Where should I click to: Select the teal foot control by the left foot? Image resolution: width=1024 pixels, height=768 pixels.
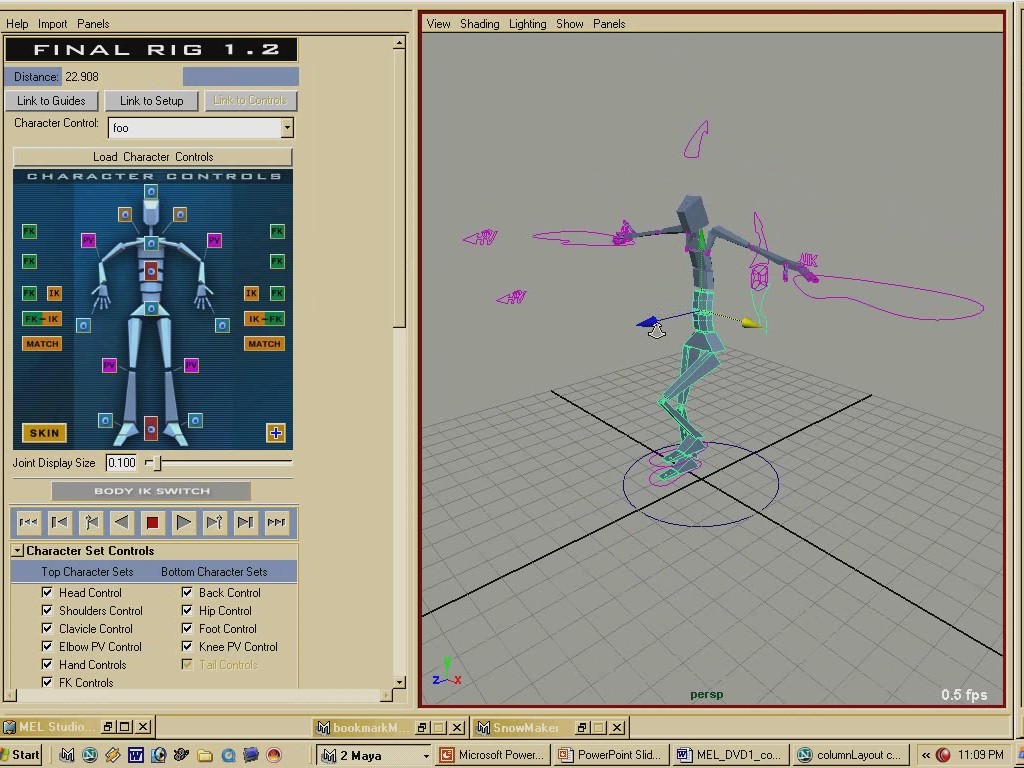[x=105, y=421]
